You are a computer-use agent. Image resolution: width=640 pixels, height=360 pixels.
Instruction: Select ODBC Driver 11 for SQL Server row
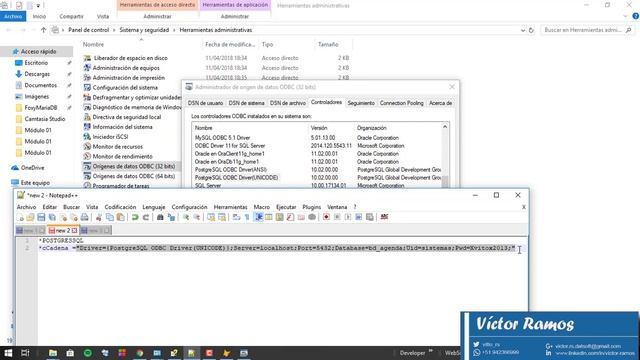click(316, 146)
